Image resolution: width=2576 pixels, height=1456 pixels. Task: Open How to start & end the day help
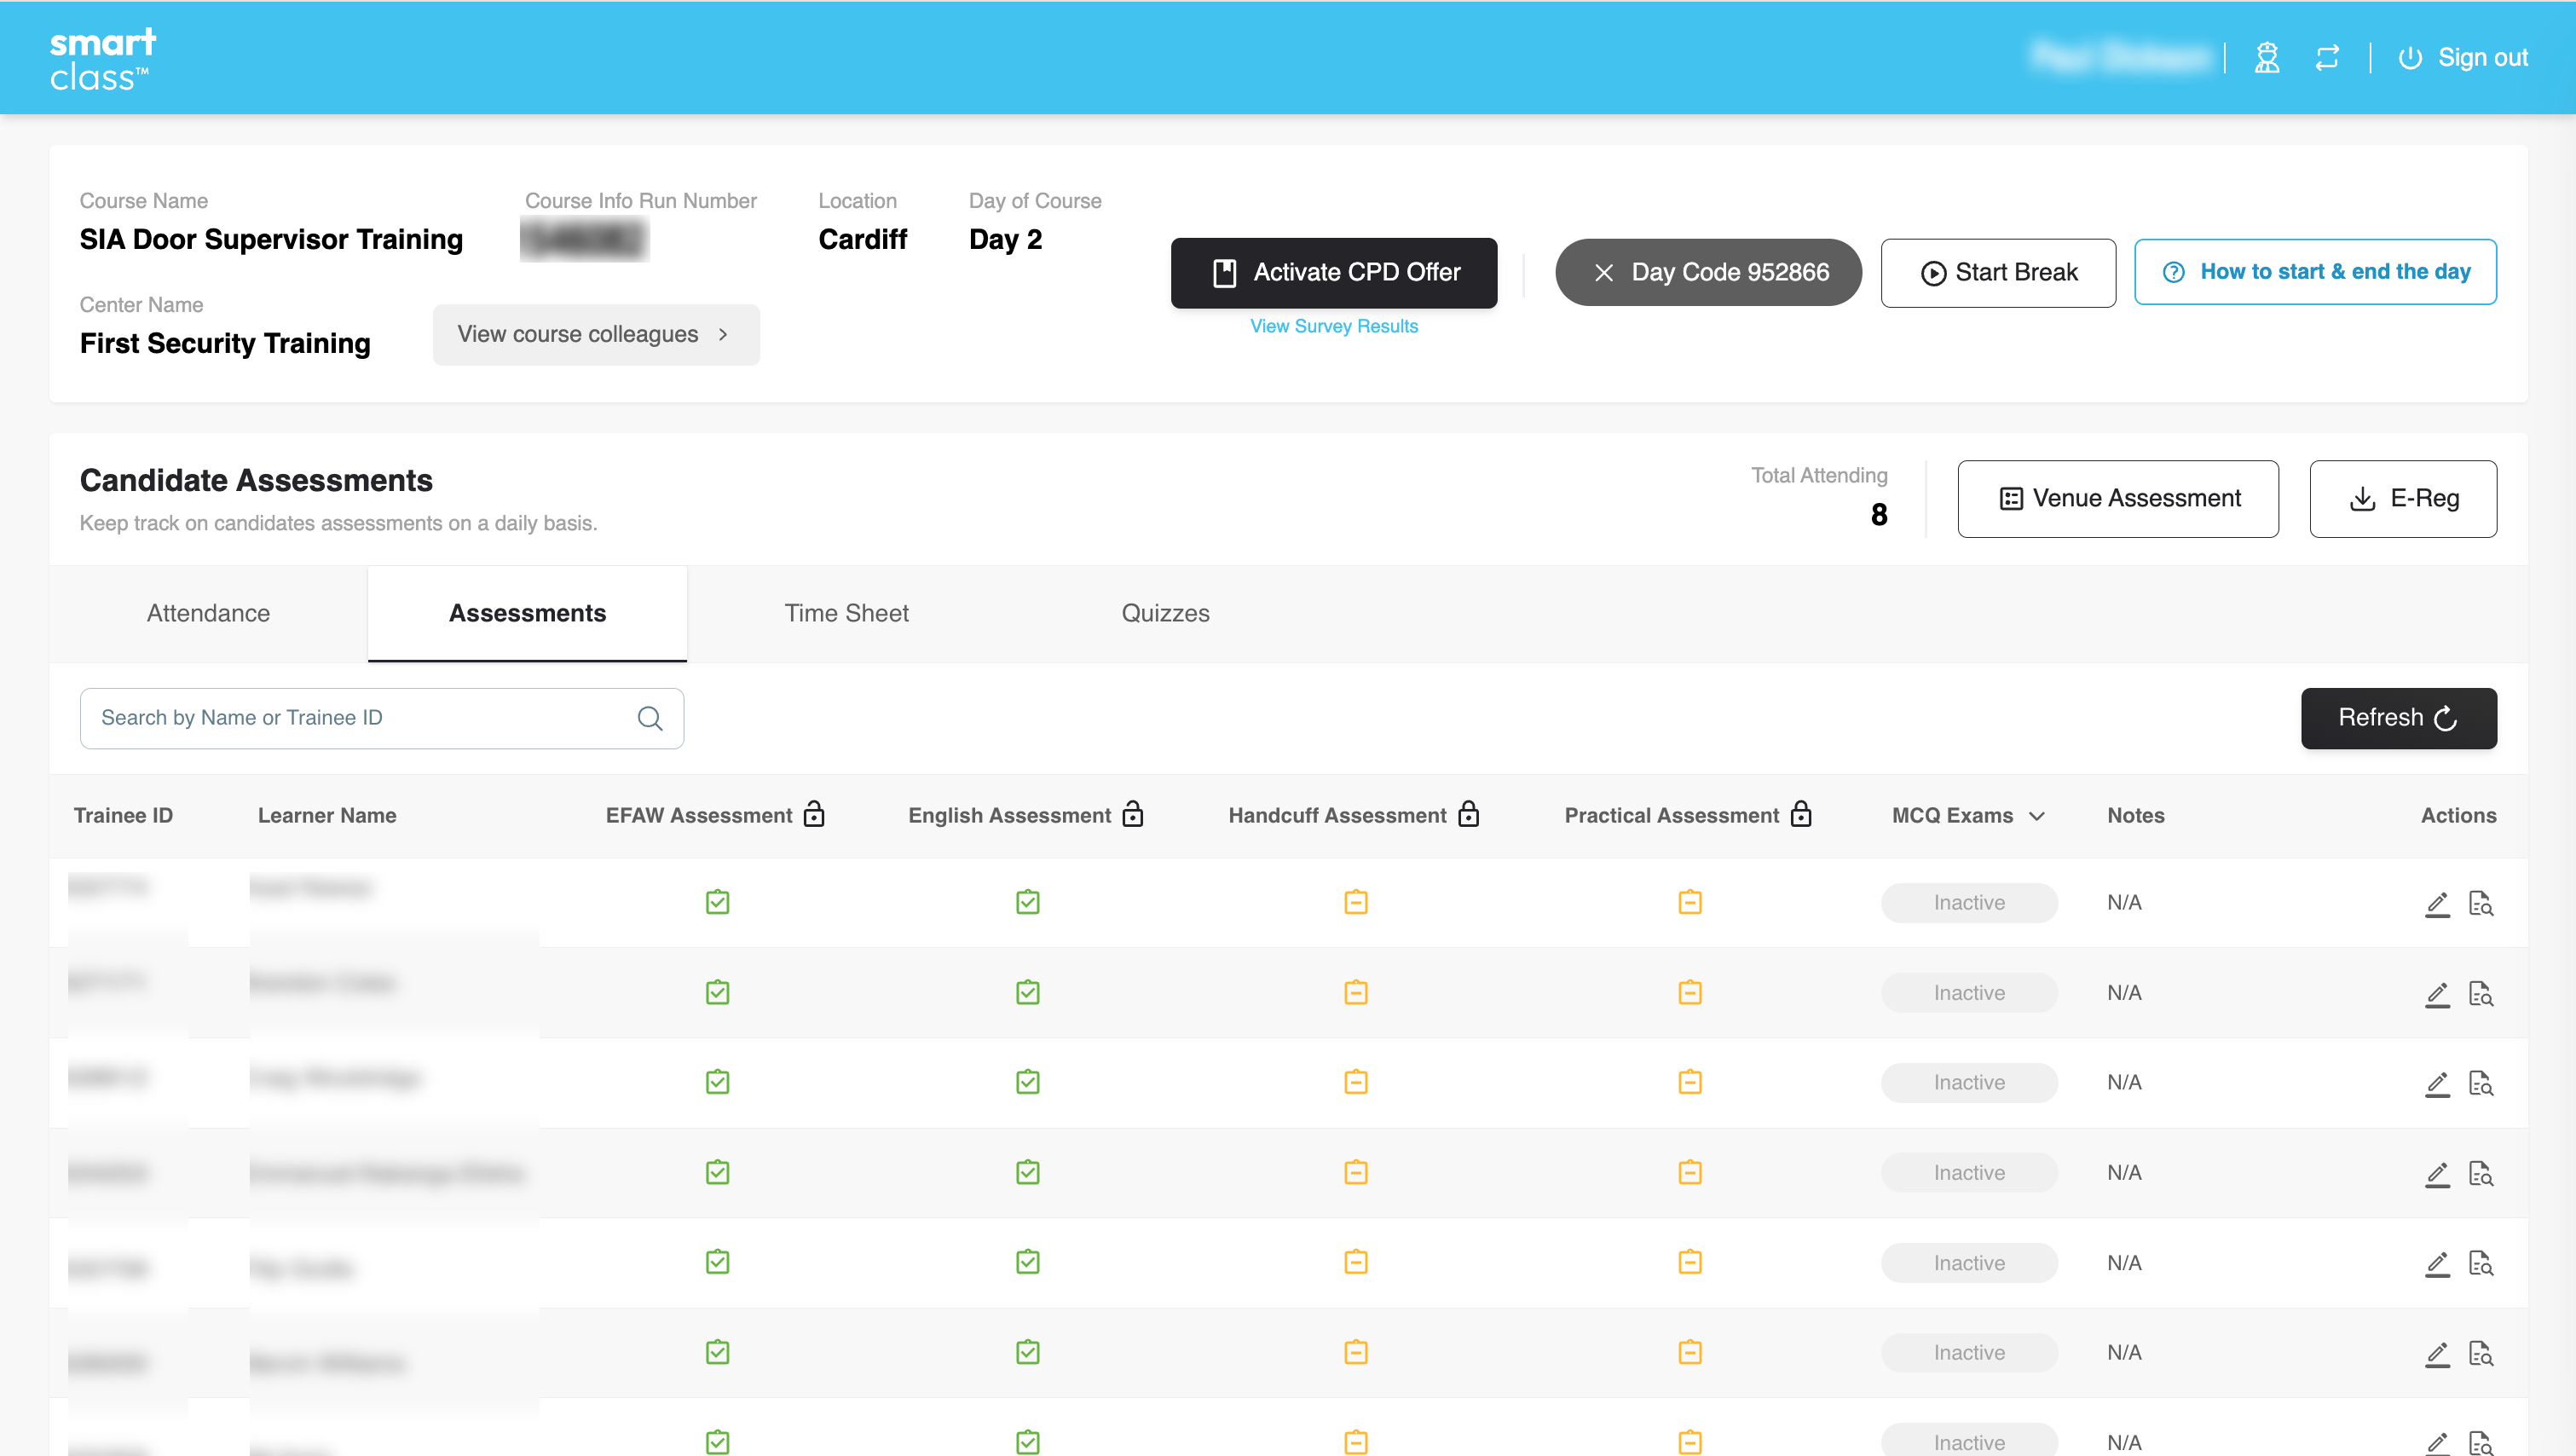[x=2315, y=271]
